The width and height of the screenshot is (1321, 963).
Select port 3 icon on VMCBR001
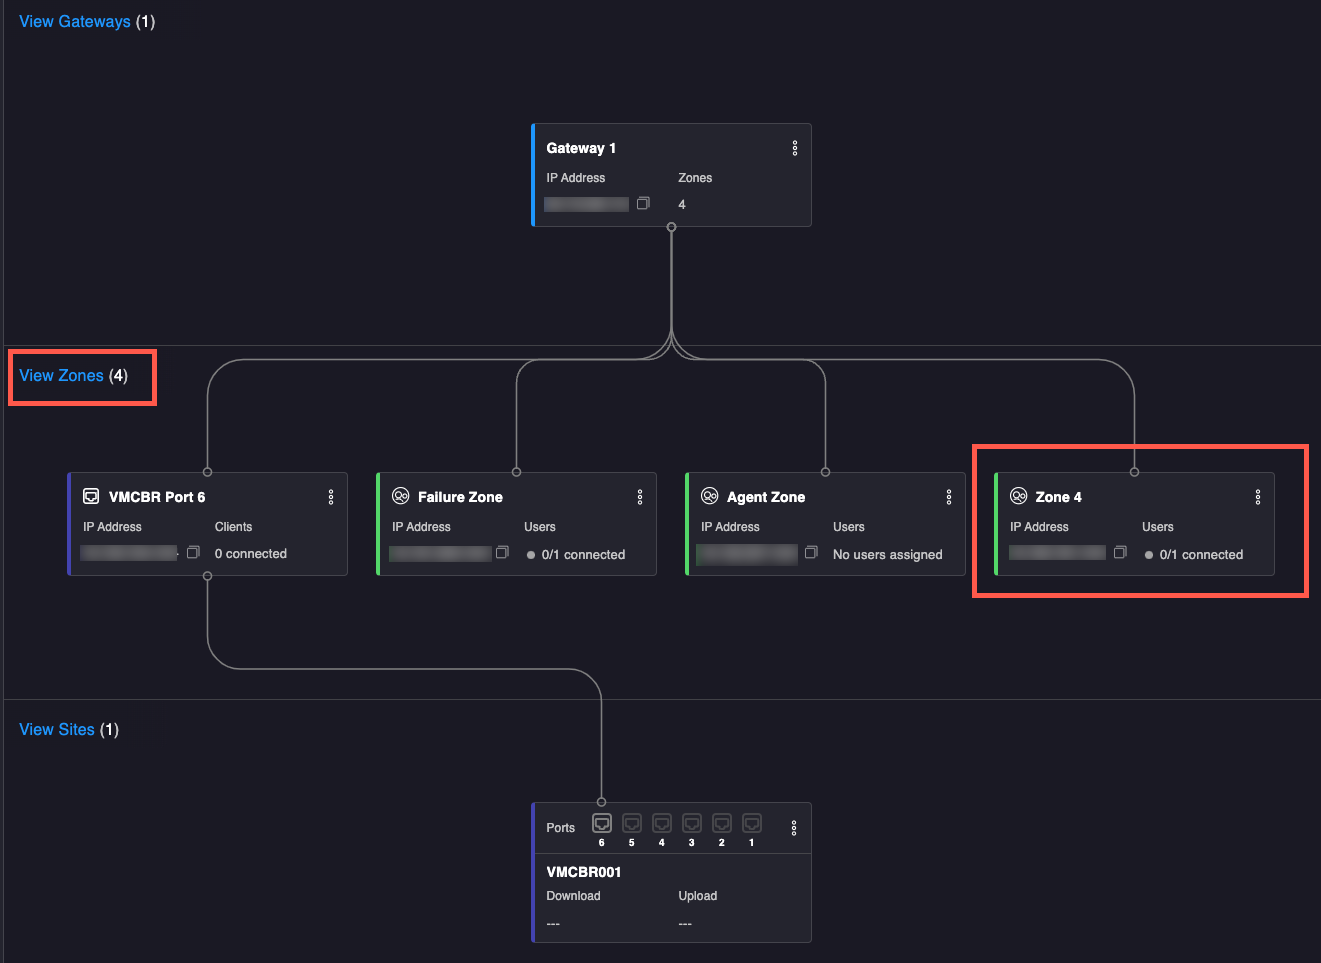[x=692, y=823]
